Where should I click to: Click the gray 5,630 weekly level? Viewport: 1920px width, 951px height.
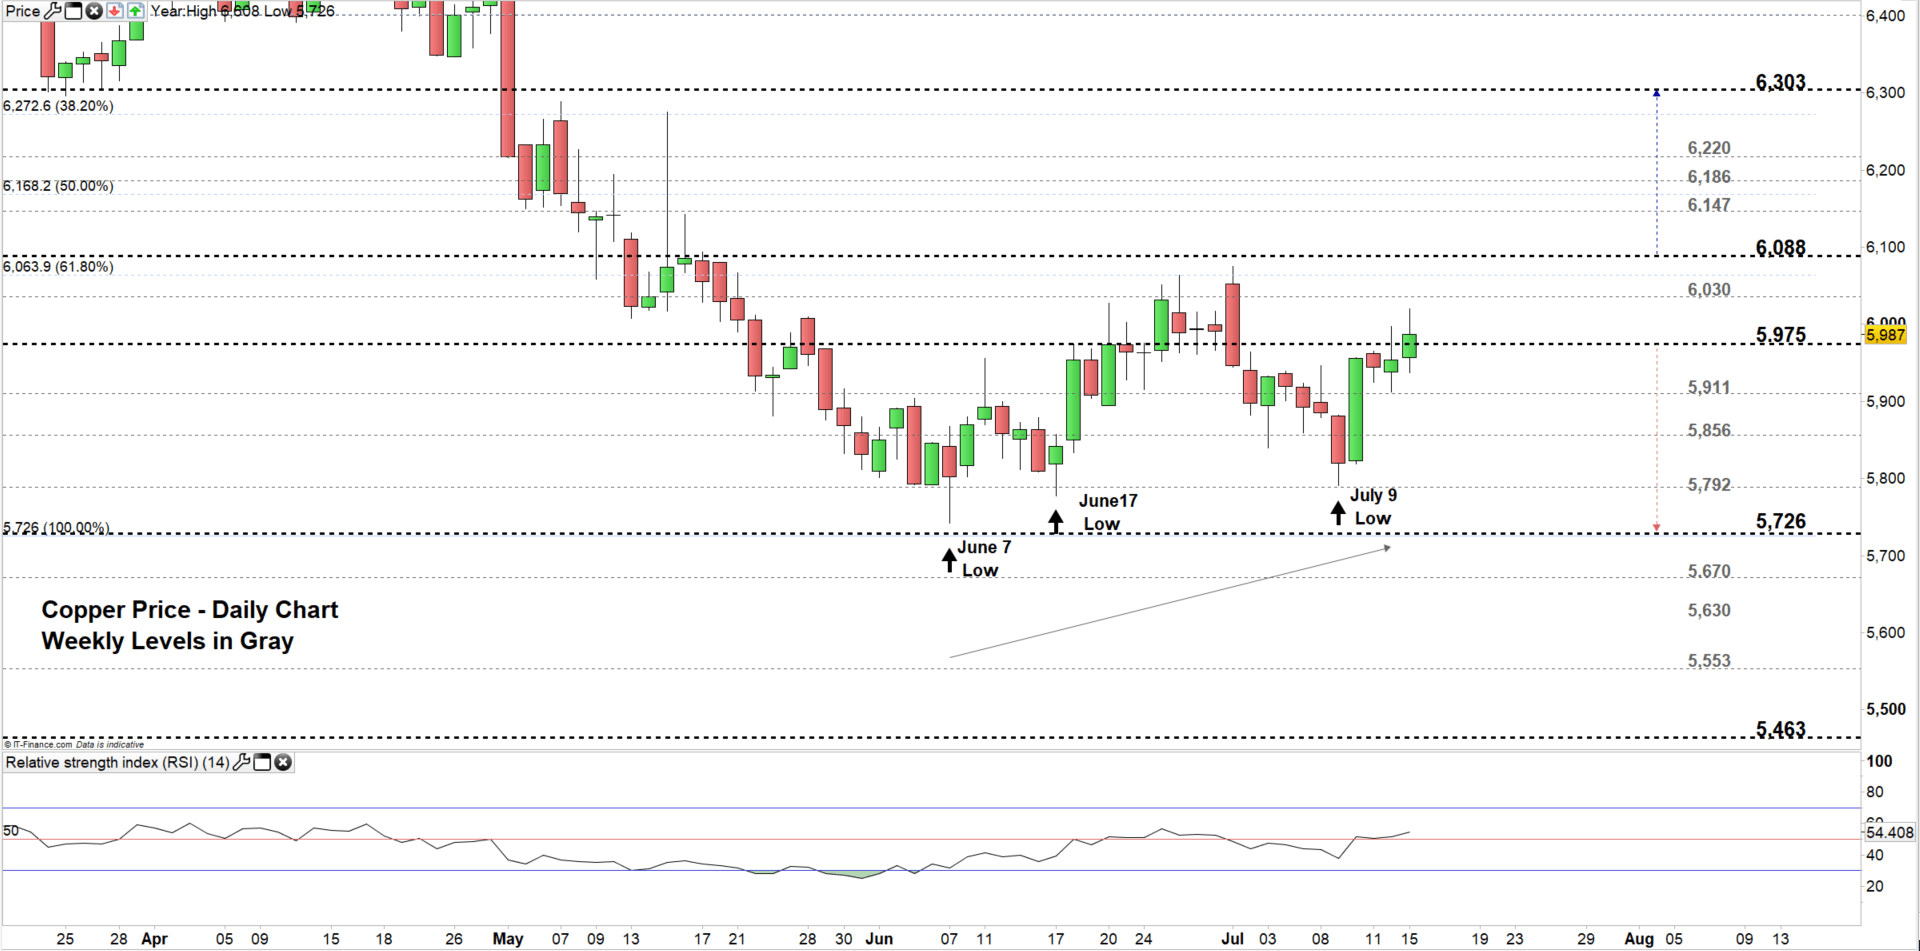pyautogui.click(x=1709, y=610)
